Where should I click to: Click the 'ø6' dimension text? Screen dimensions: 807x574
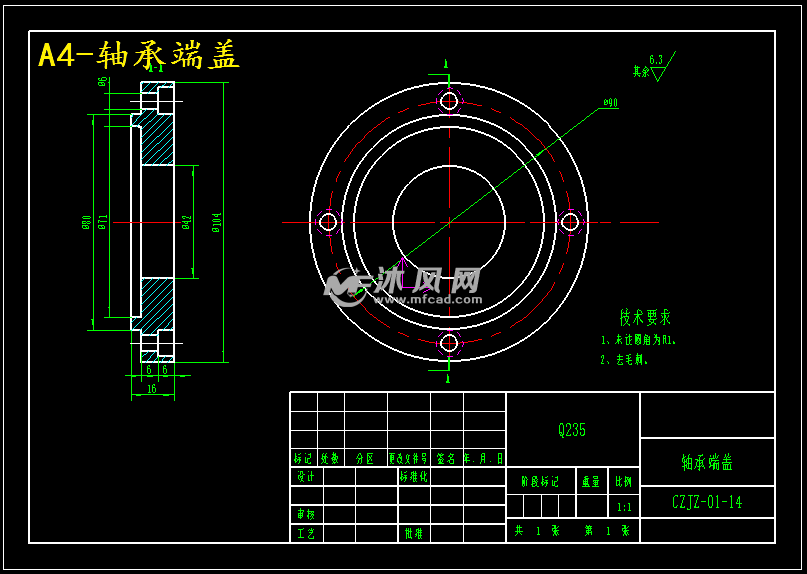pyautogui.click(x=102, y=82)
